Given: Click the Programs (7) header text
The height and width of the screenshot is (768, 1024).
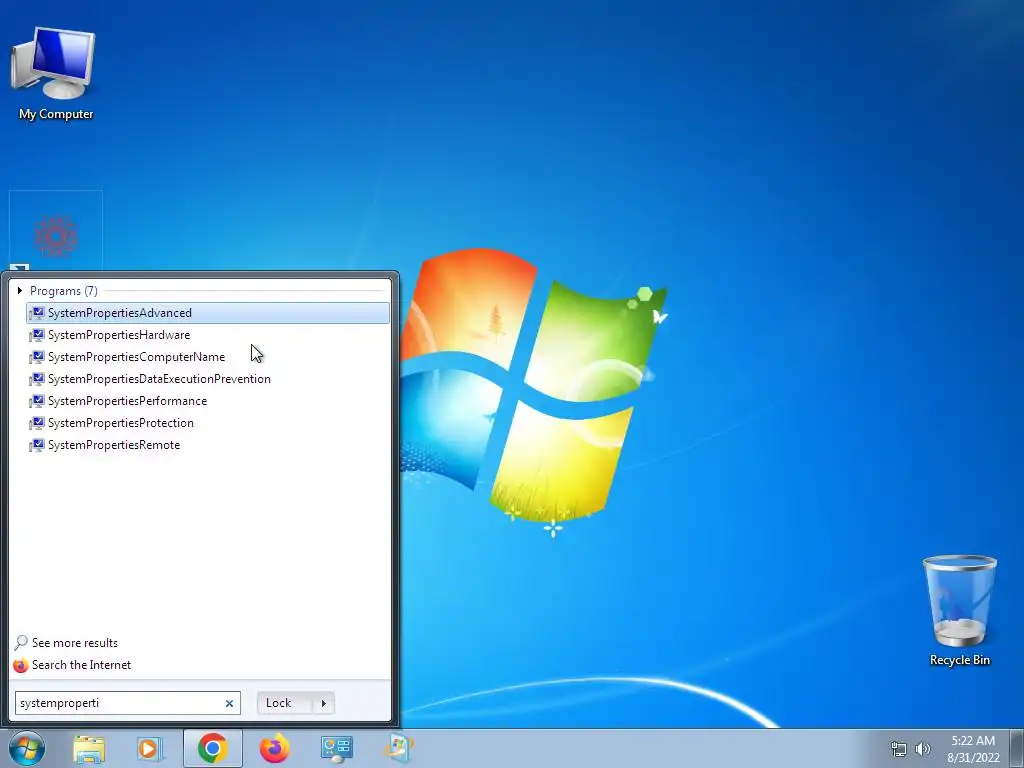Looking at the screenshot, I should pyautogui.click(x=63, y=291).
